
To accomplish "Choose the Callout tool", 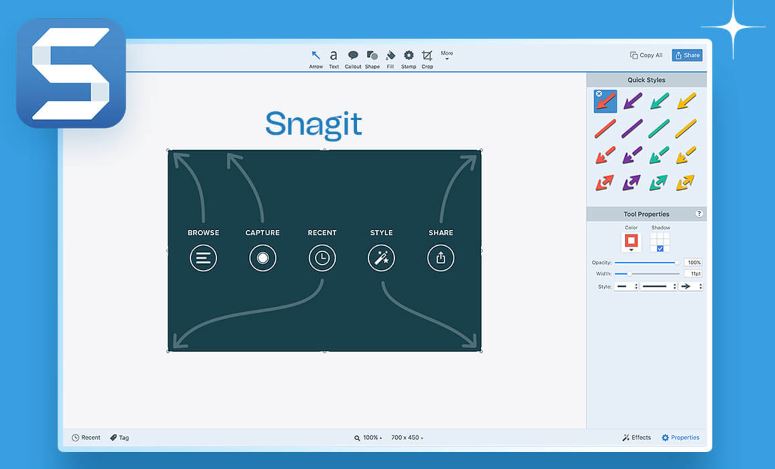I will [x=353, y=59].
